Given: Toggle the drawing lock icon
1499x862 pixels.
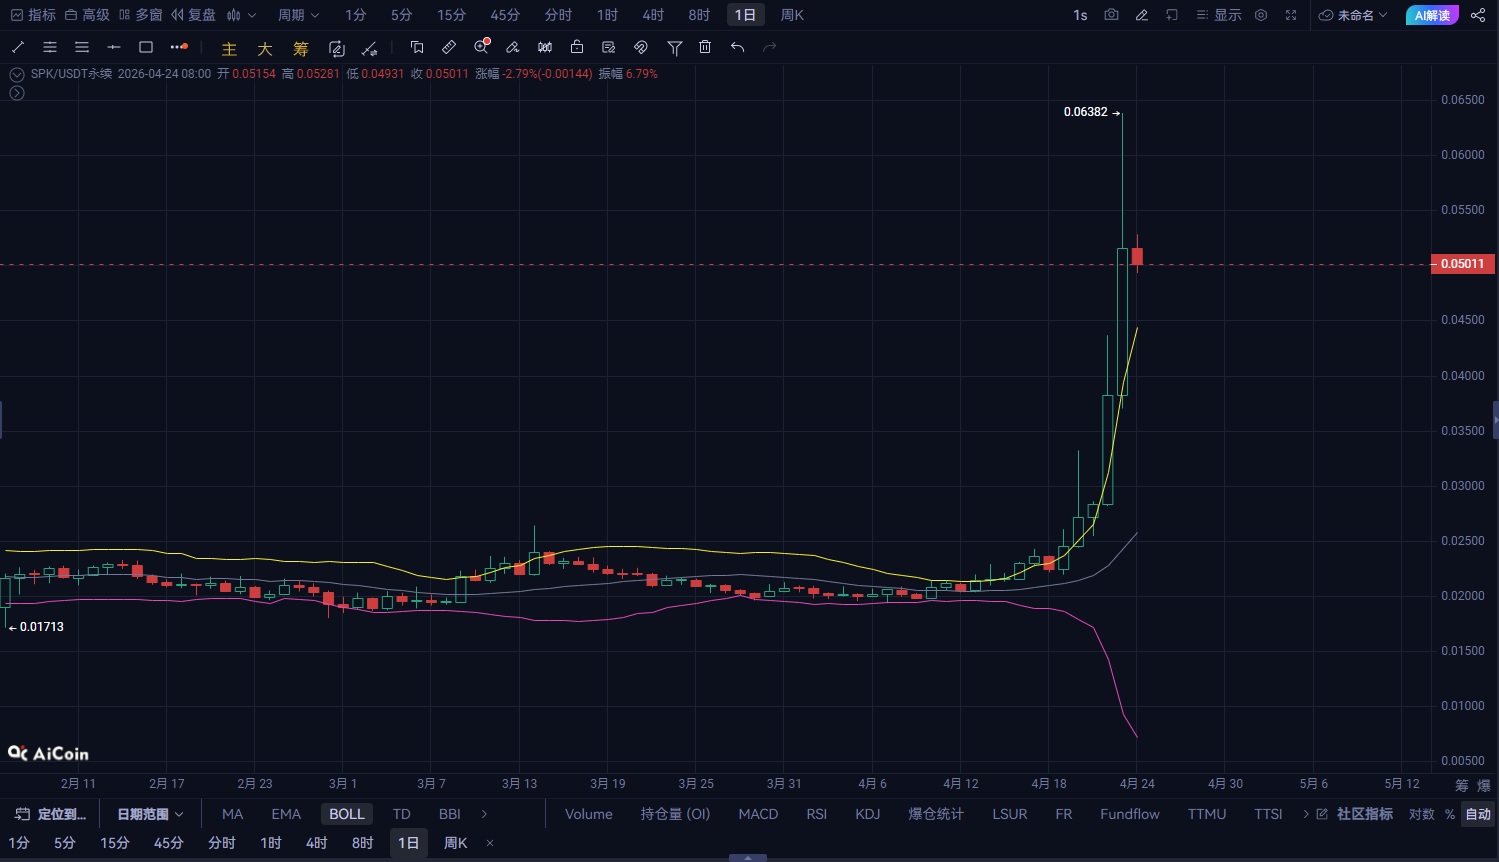Looking at the screenshot, I should (x=577, y=47).
